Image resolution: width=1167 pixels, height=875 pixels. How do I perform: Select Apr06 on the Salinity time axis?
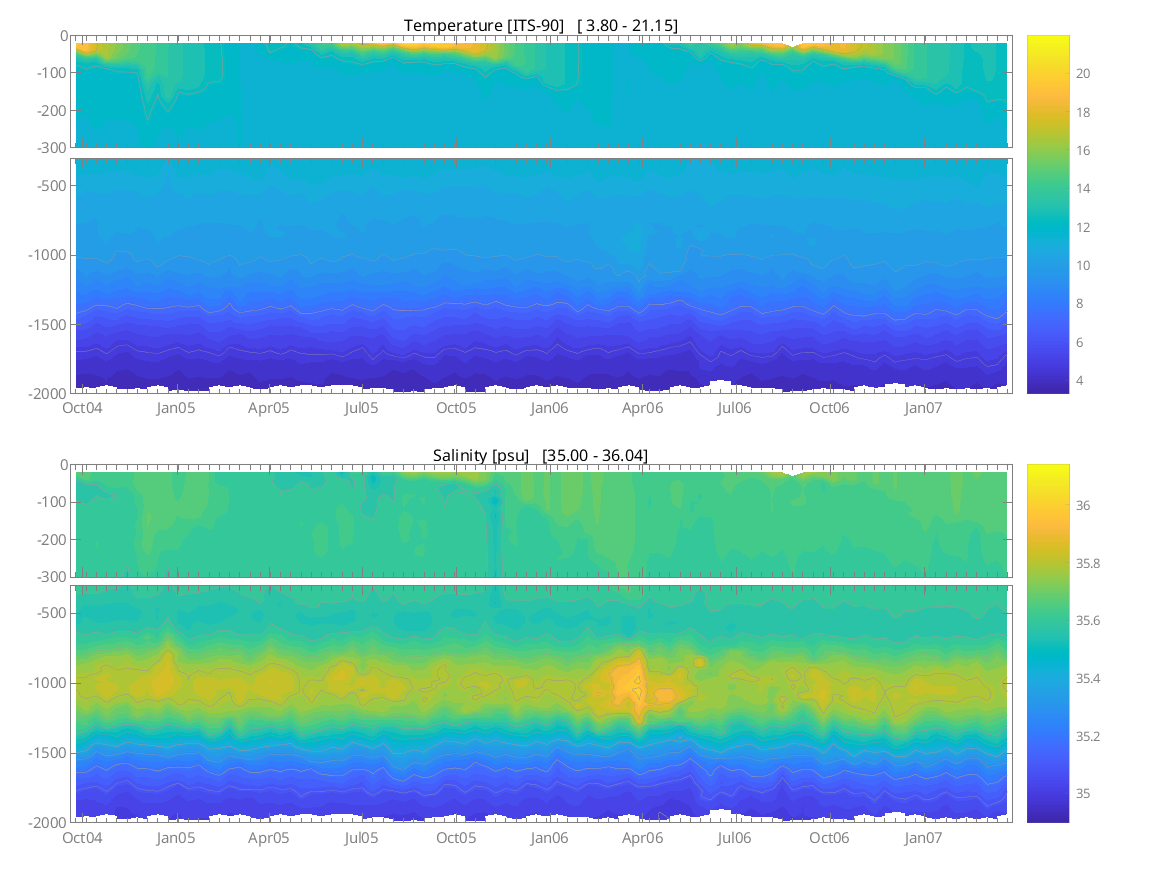point(643,837)
